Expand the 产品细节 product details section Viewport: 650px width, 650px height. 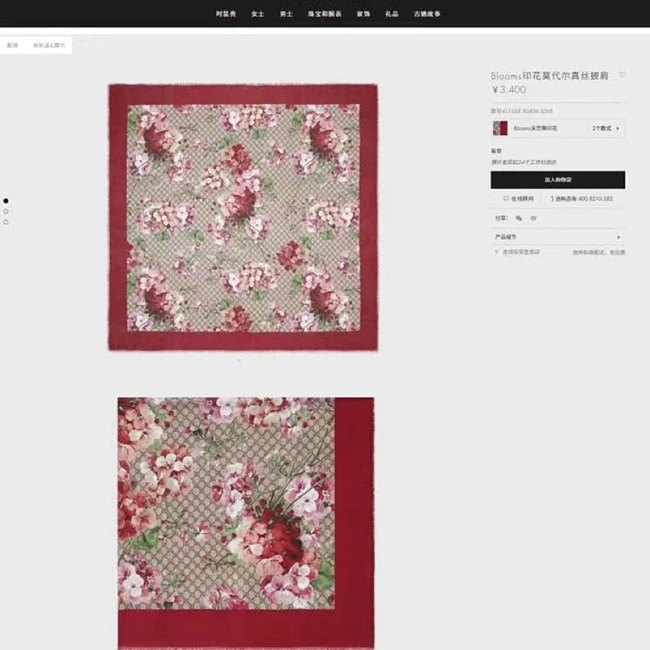click(557, 237)
